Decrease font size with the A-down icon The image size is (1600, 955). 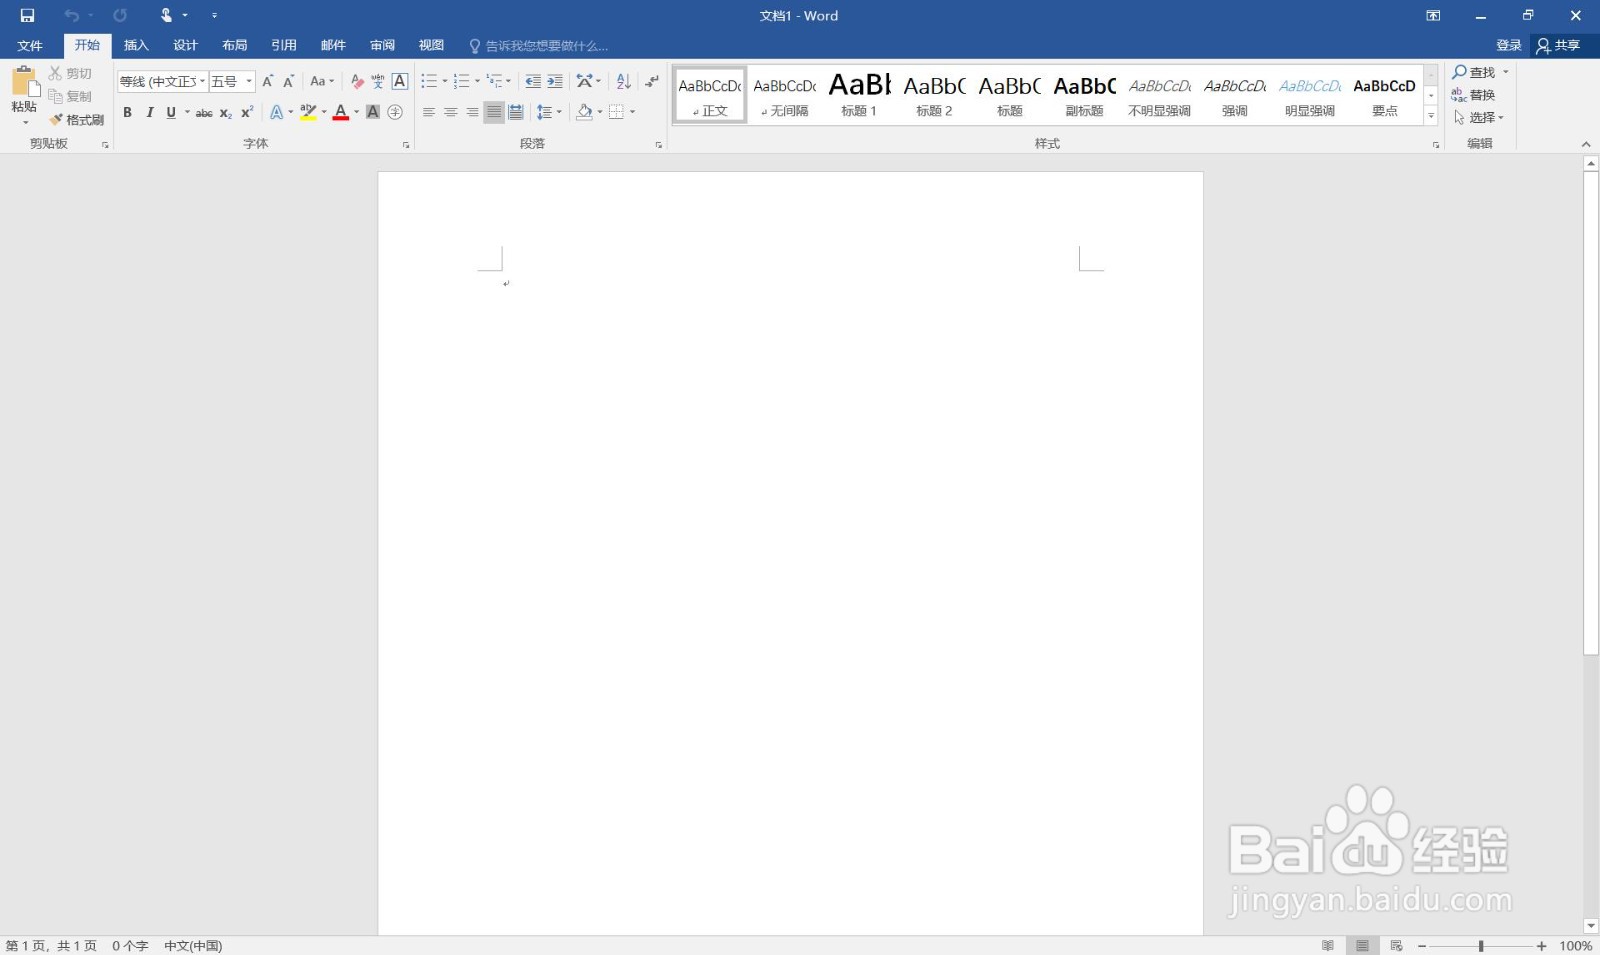pos(288,81)
